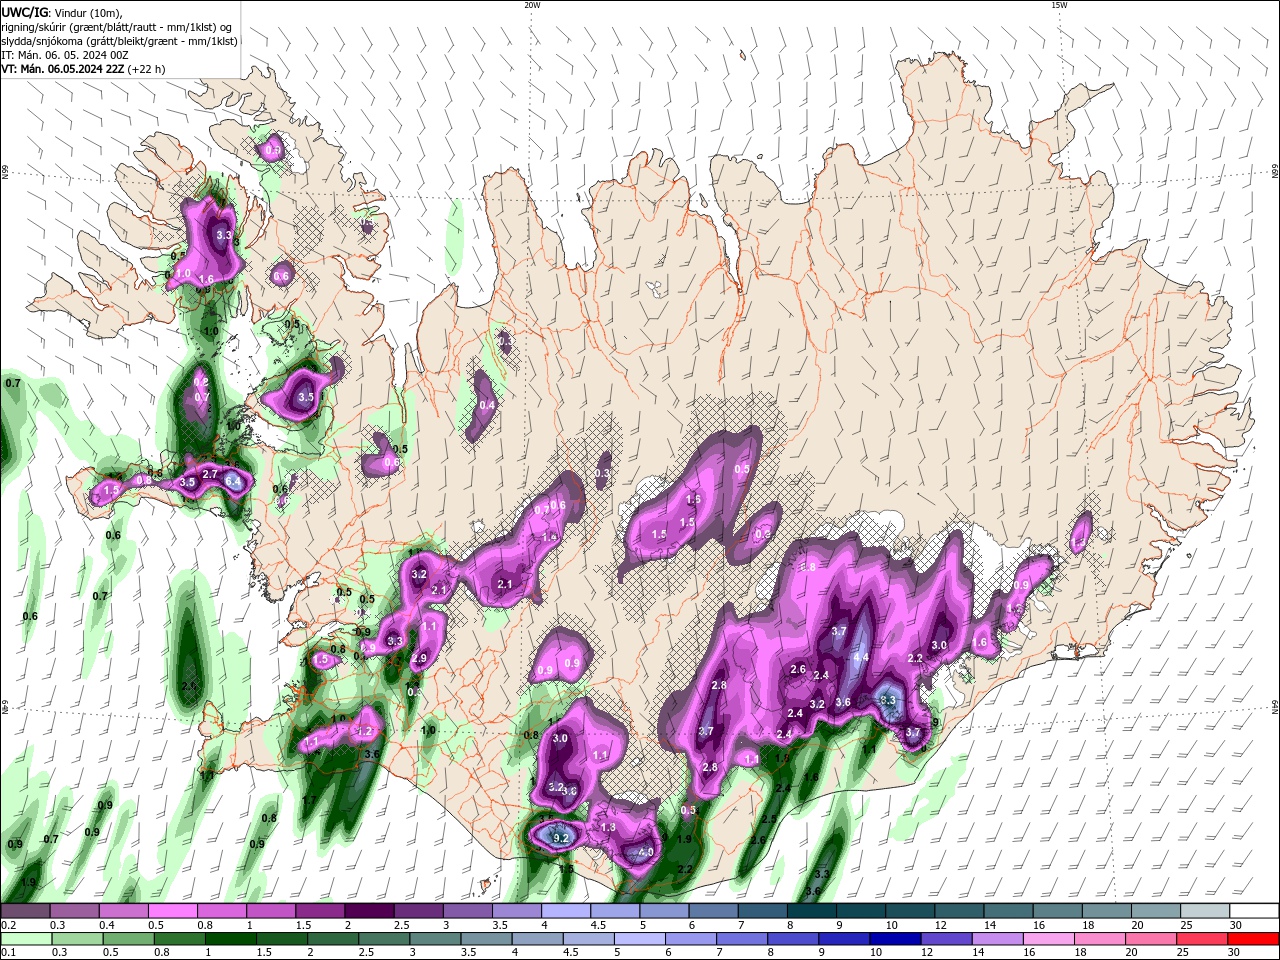Click the pale green 0.1 swatch in lower legend

[26, 939]
